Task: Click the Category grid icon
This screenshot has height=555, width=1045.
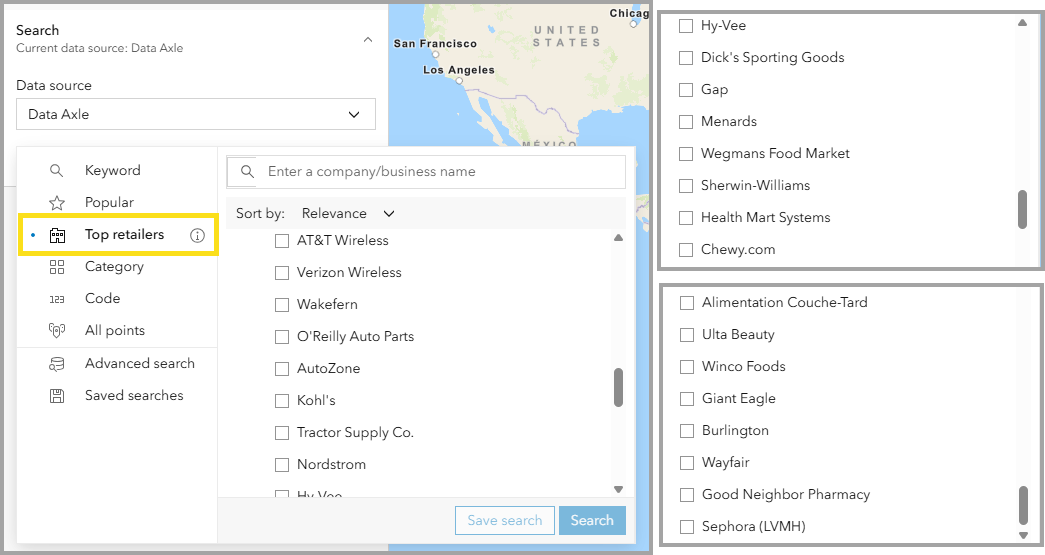Action: (57, 267)
